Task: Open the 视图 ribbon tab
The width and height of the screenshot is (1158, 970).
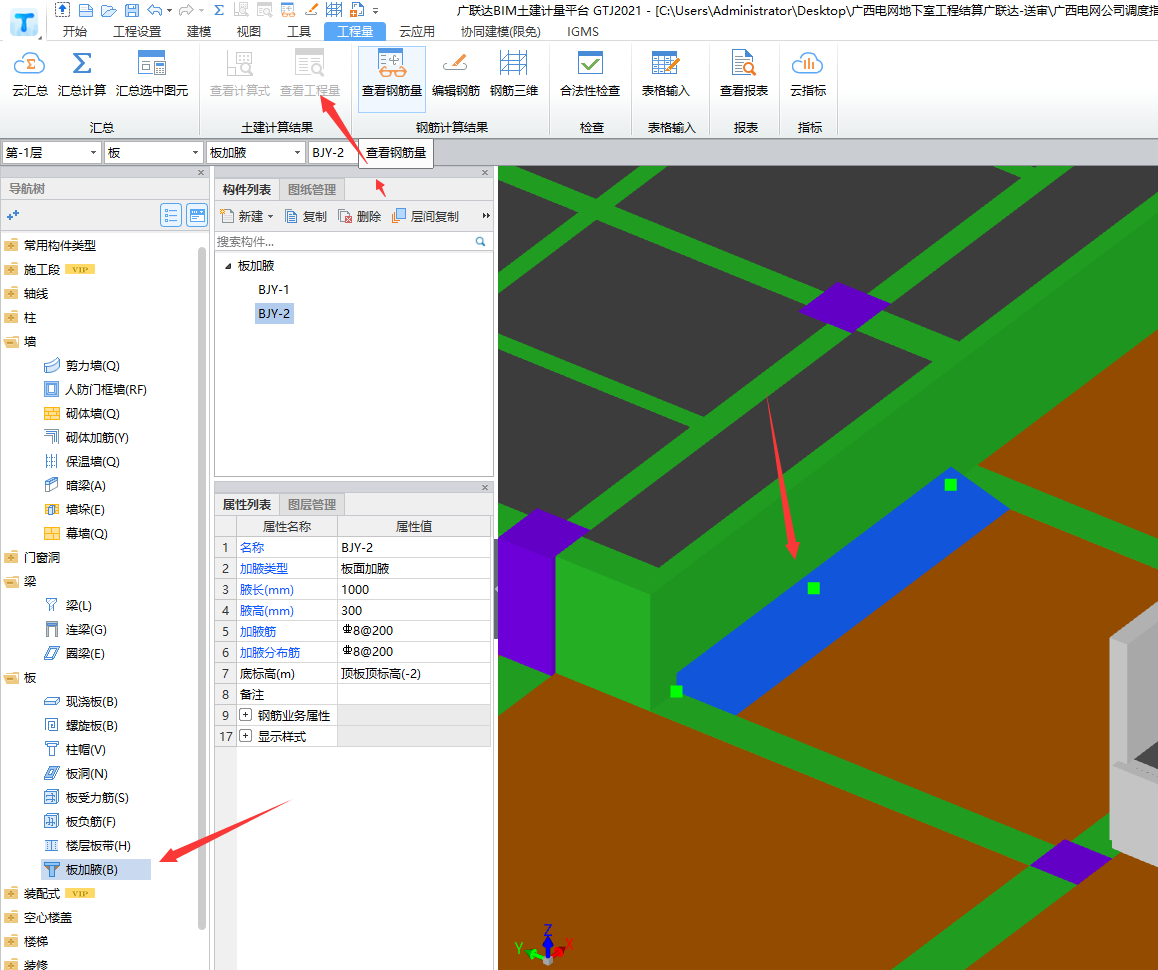Action: [249, 32]
